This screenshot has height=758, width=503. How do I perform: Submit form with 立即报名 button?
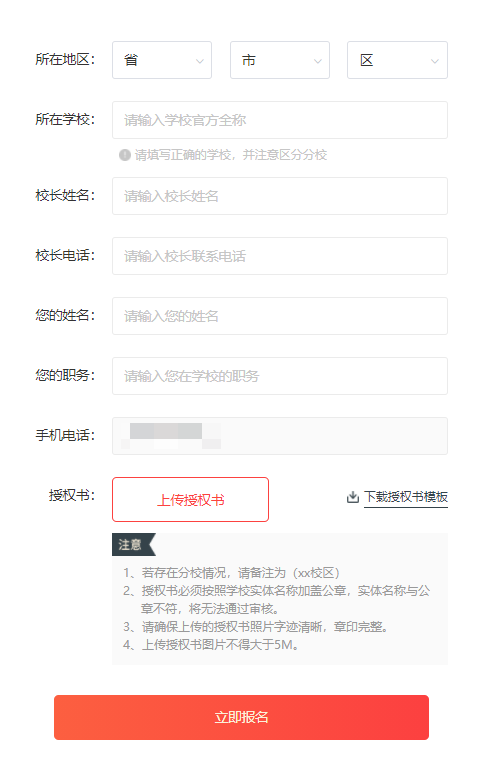click(x=241, y=717)
